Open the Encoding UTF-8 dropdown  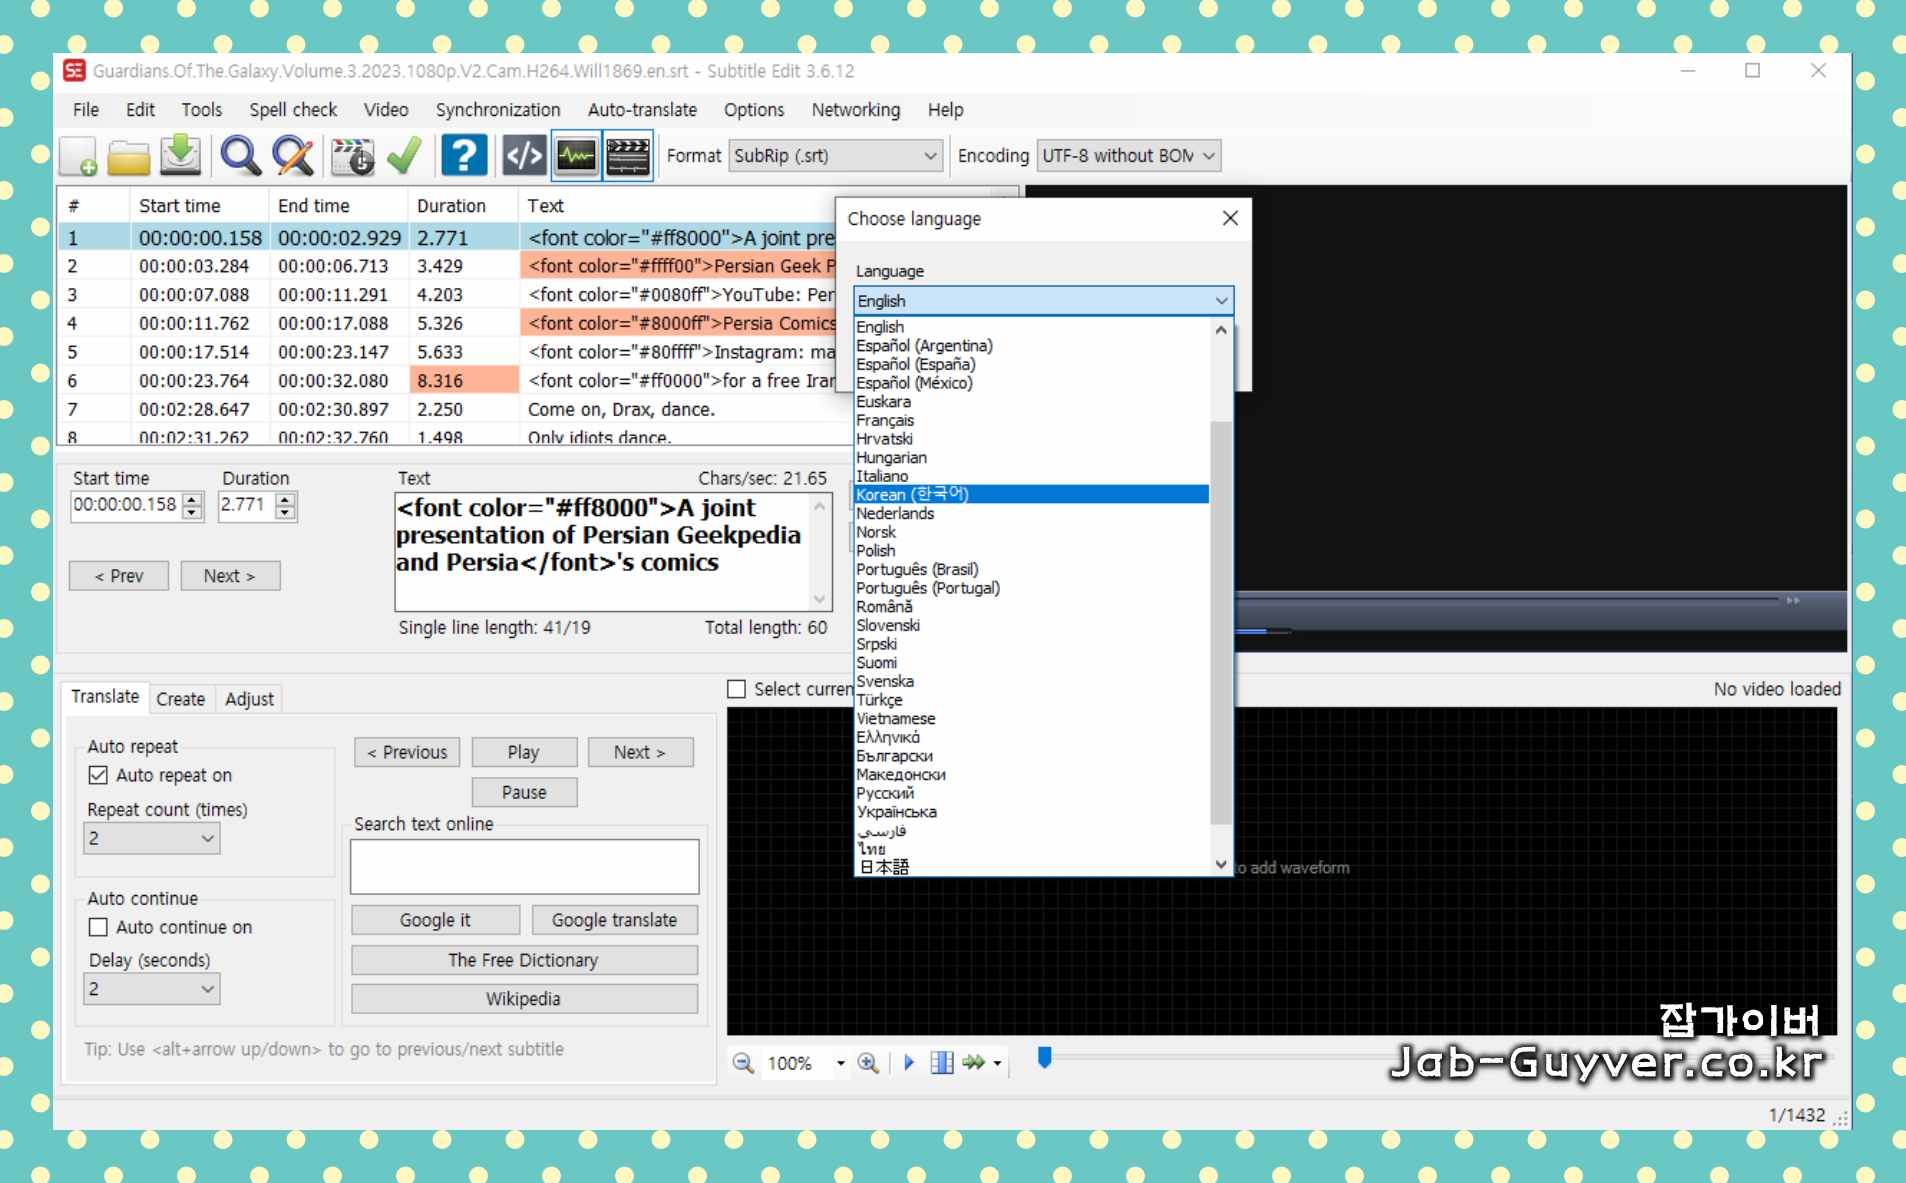1129,156
